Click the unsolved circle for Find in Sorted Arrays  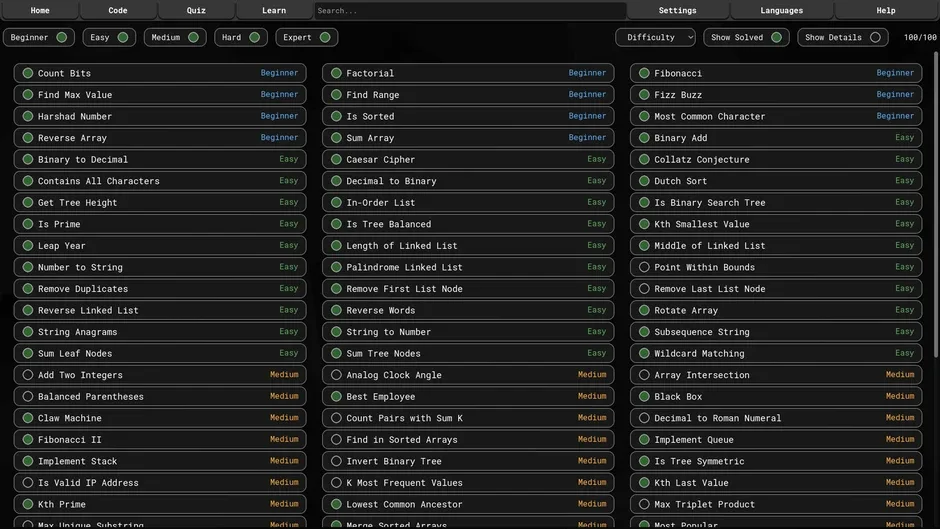coord(336,440)
